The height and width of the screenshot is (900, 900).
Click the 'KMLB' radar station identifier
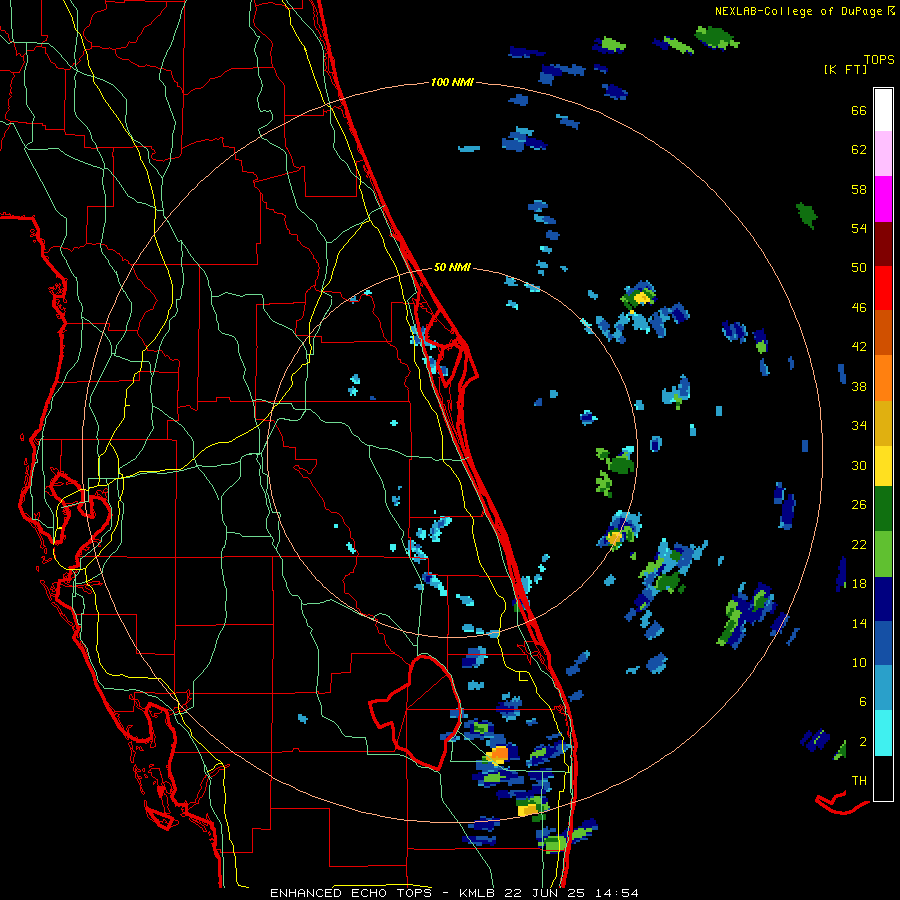pyautogui.click(x=477, y=893)
